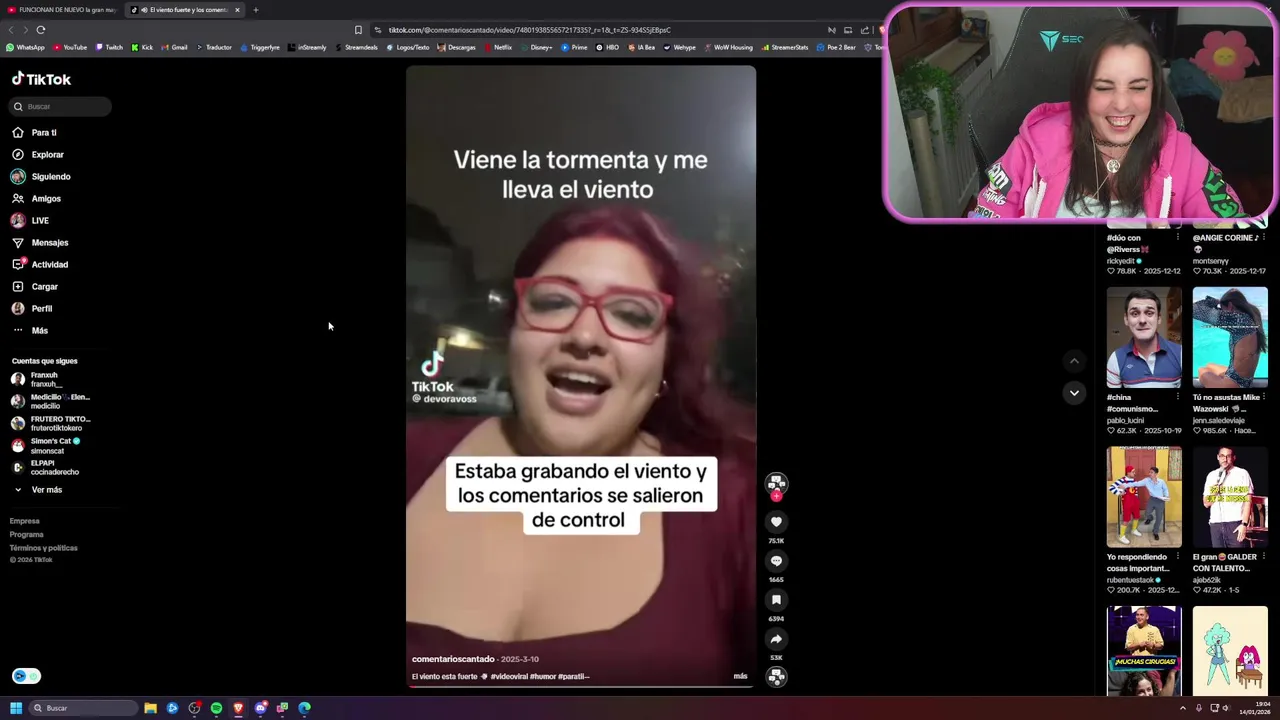
Task: Click Cargar to upload a video
Action: coord(35,286)
